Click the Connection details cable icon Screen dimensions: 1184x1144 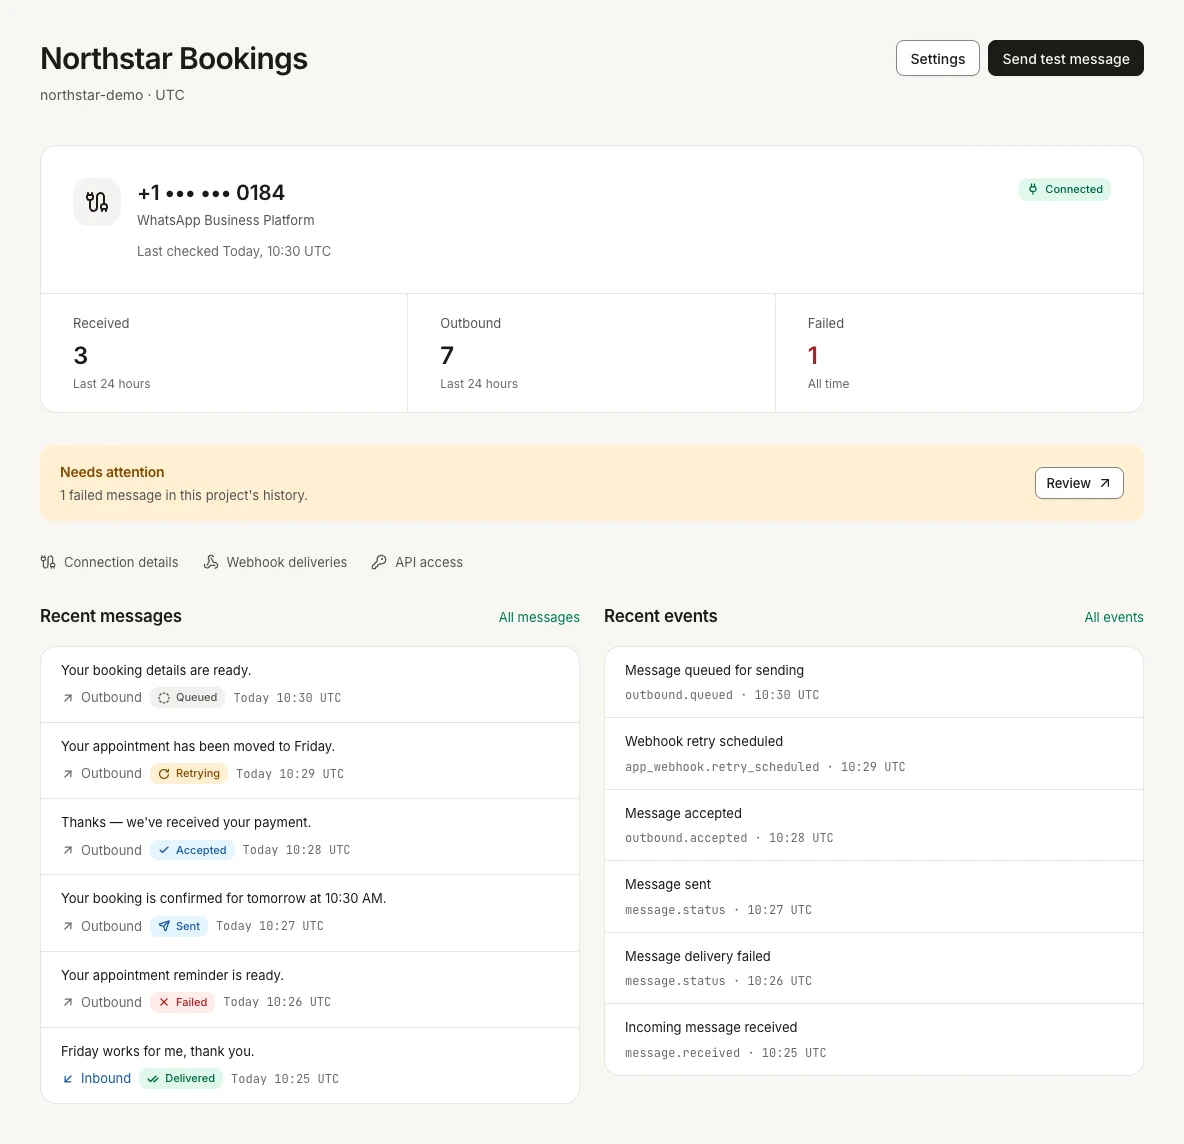pyautogui.click(x=48, y=562)
